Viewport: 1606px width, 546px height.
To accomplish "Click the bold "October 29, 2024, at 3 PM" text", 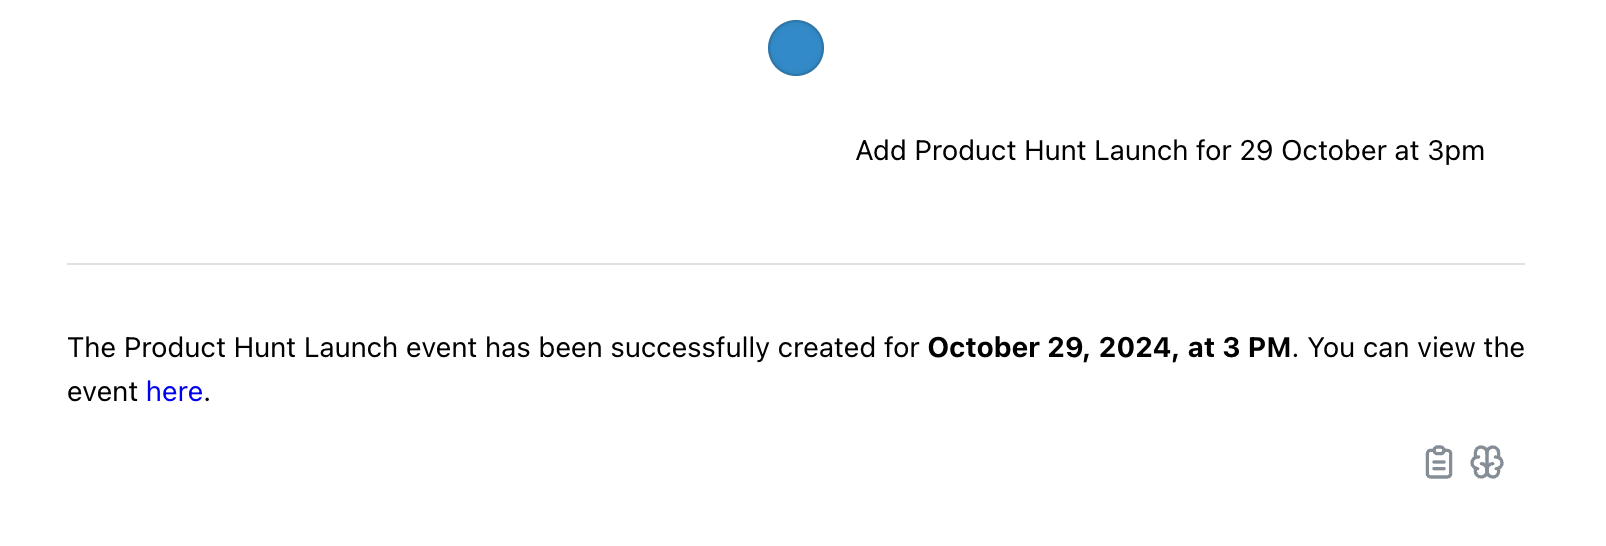I will click(x=1109, y=348).
